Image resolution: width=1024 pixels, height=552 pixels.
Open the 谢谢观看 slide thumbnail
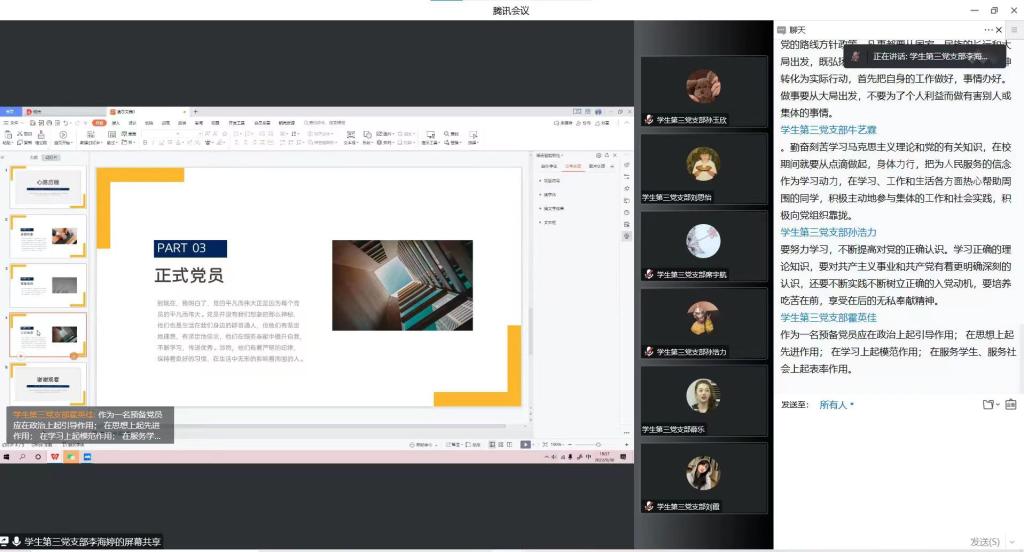click(x=48, y=381)
